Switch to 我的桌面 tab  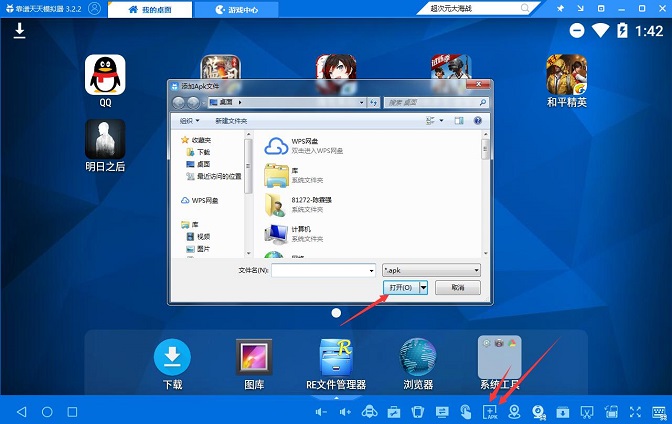pyautogui.click(x=150, y=9)
